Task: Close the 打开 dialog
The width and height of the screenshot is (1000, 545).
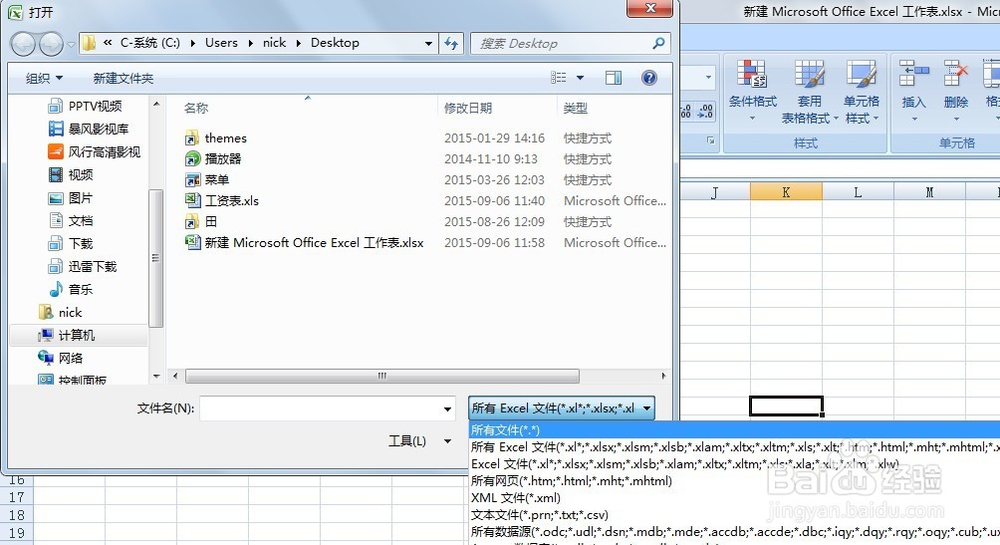Action: click(650, 8)
